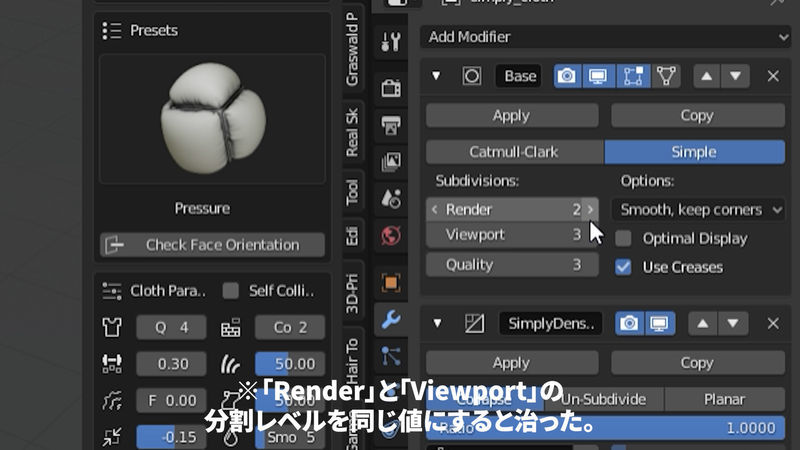
Task: Collapse the Base modifier panel
Action: pos(436,76)
